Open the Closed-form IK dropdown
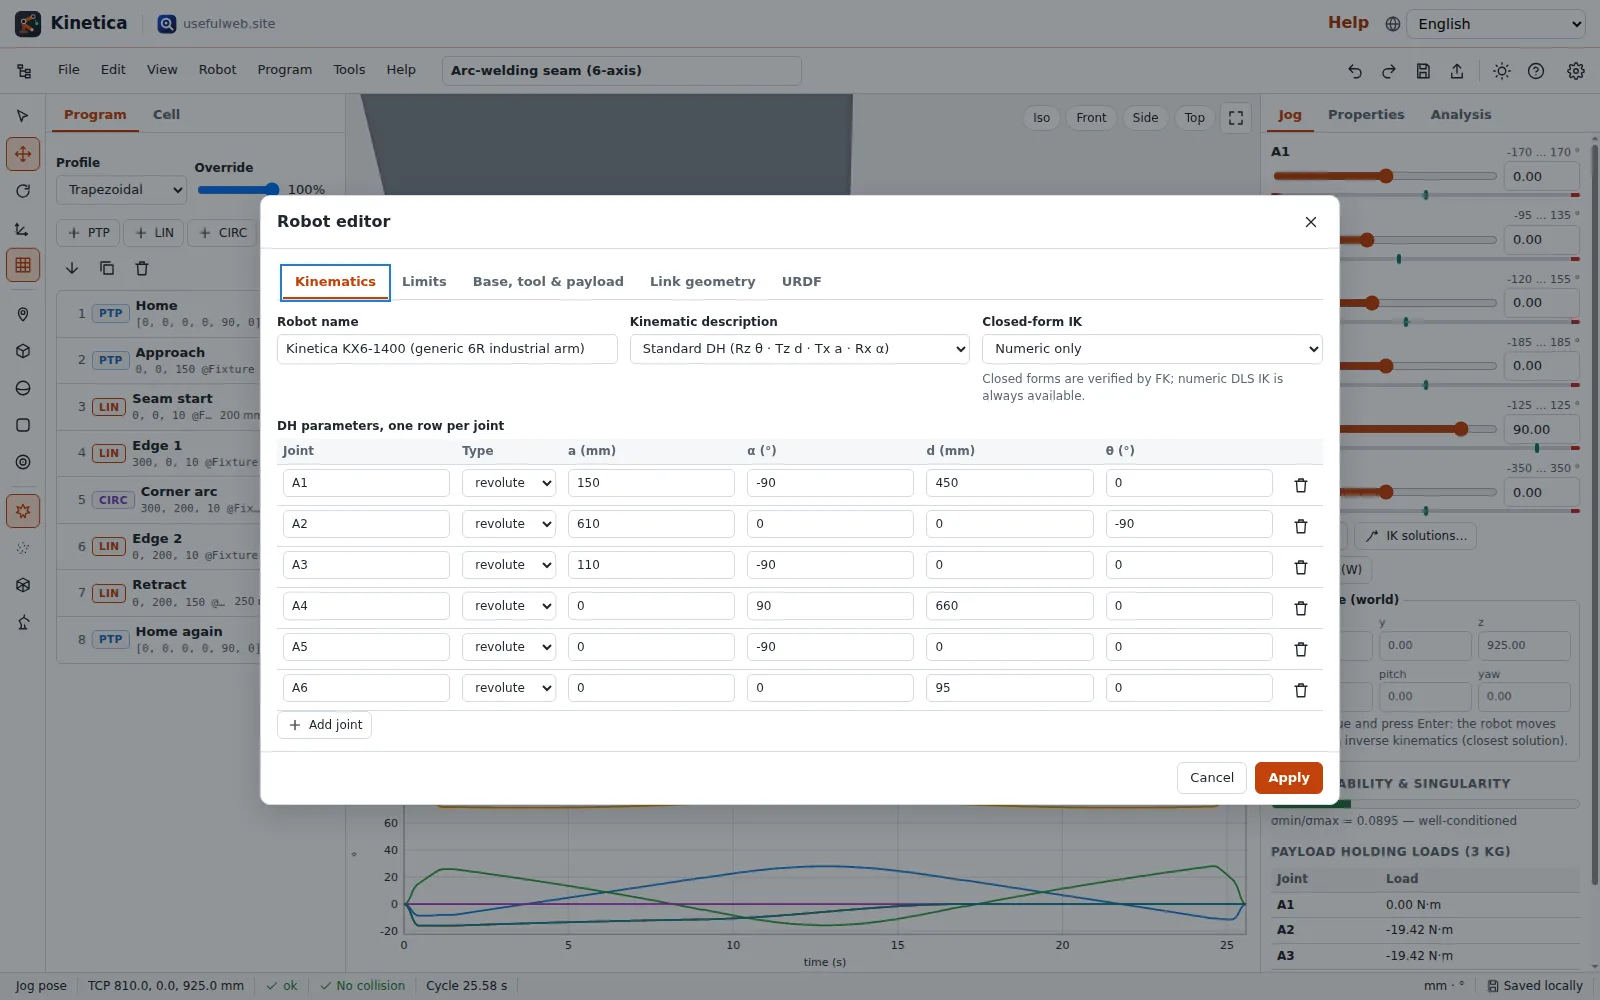 [1152, 349]
